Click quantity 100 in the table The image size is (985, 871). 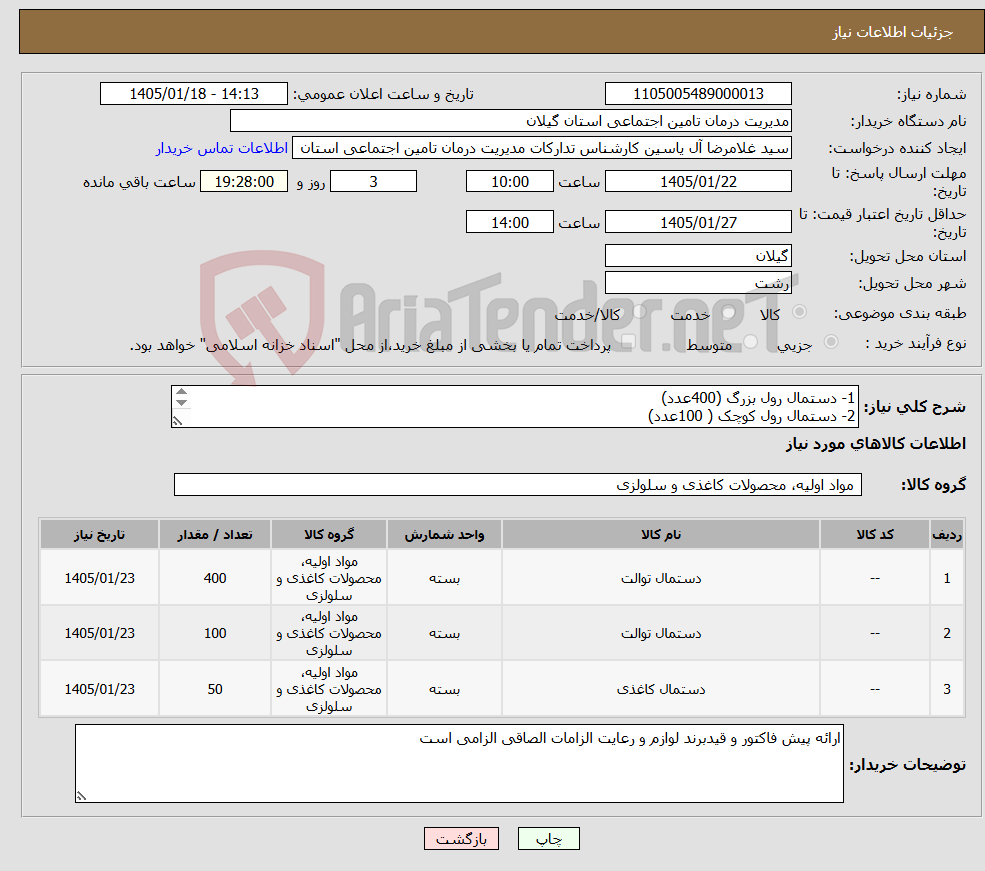point(215,634)
